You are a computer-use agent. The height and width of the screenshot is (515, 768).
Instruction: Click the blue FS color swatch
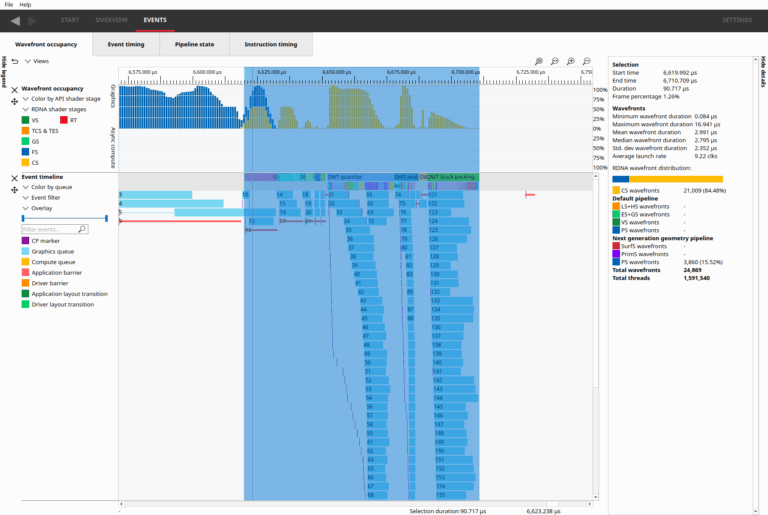[25, 152]
